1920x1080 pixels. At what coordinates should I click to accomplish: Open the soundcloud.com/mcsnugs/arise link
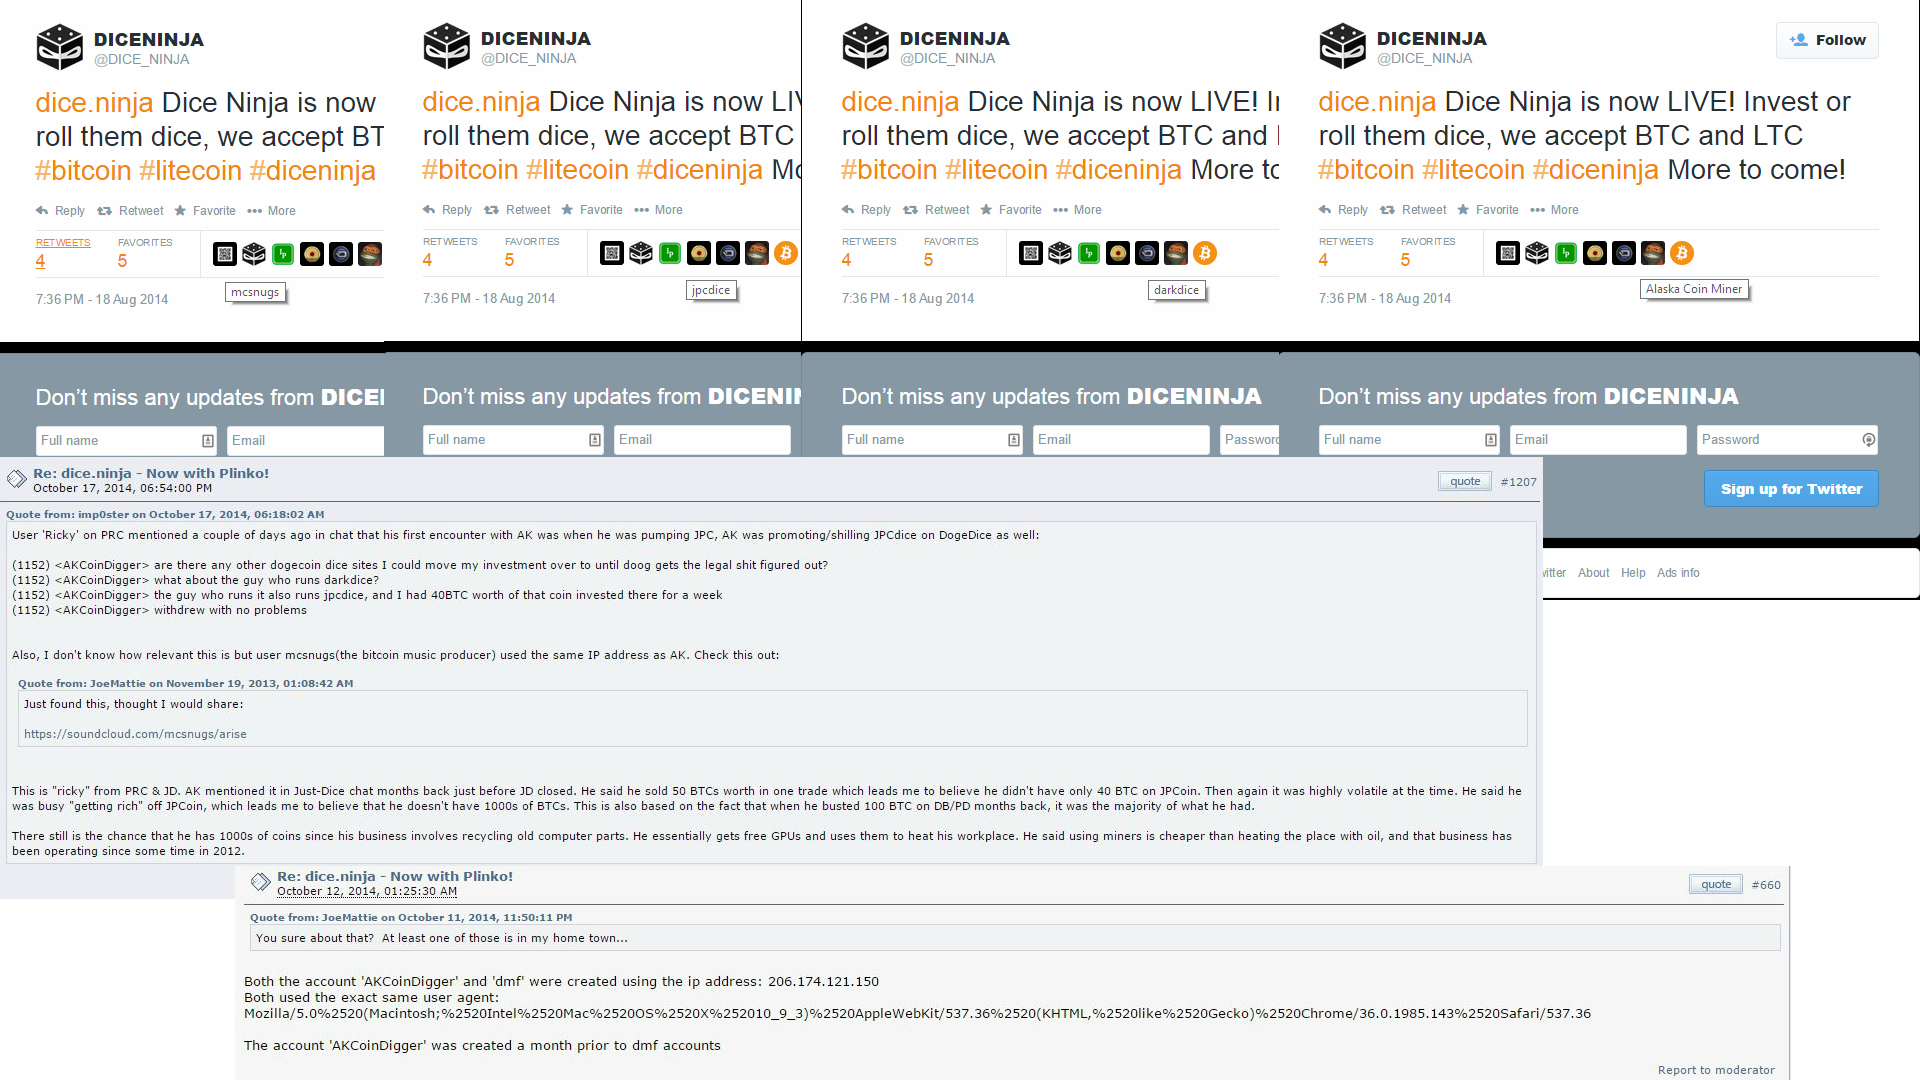click(x=135, y=734)
